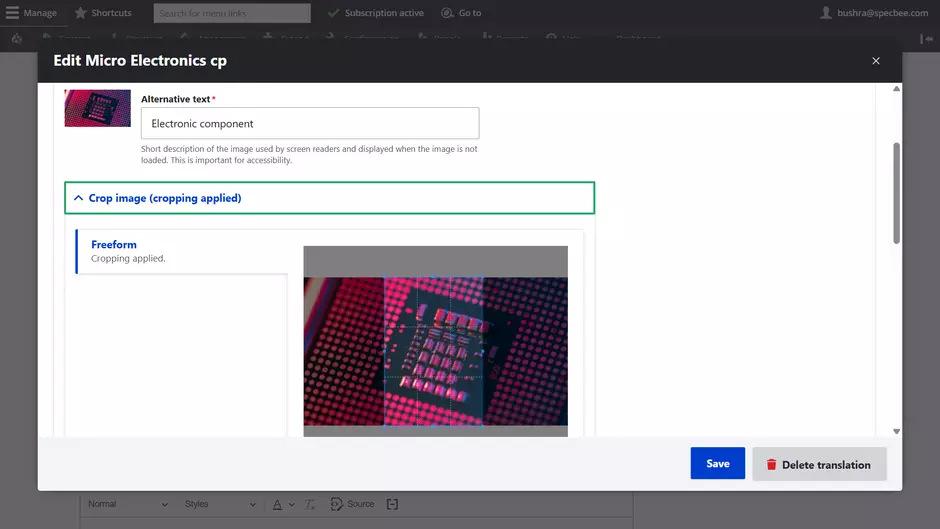
Task: Click scrollbar down arrow in dialog
Action: (x=896, y=431)
